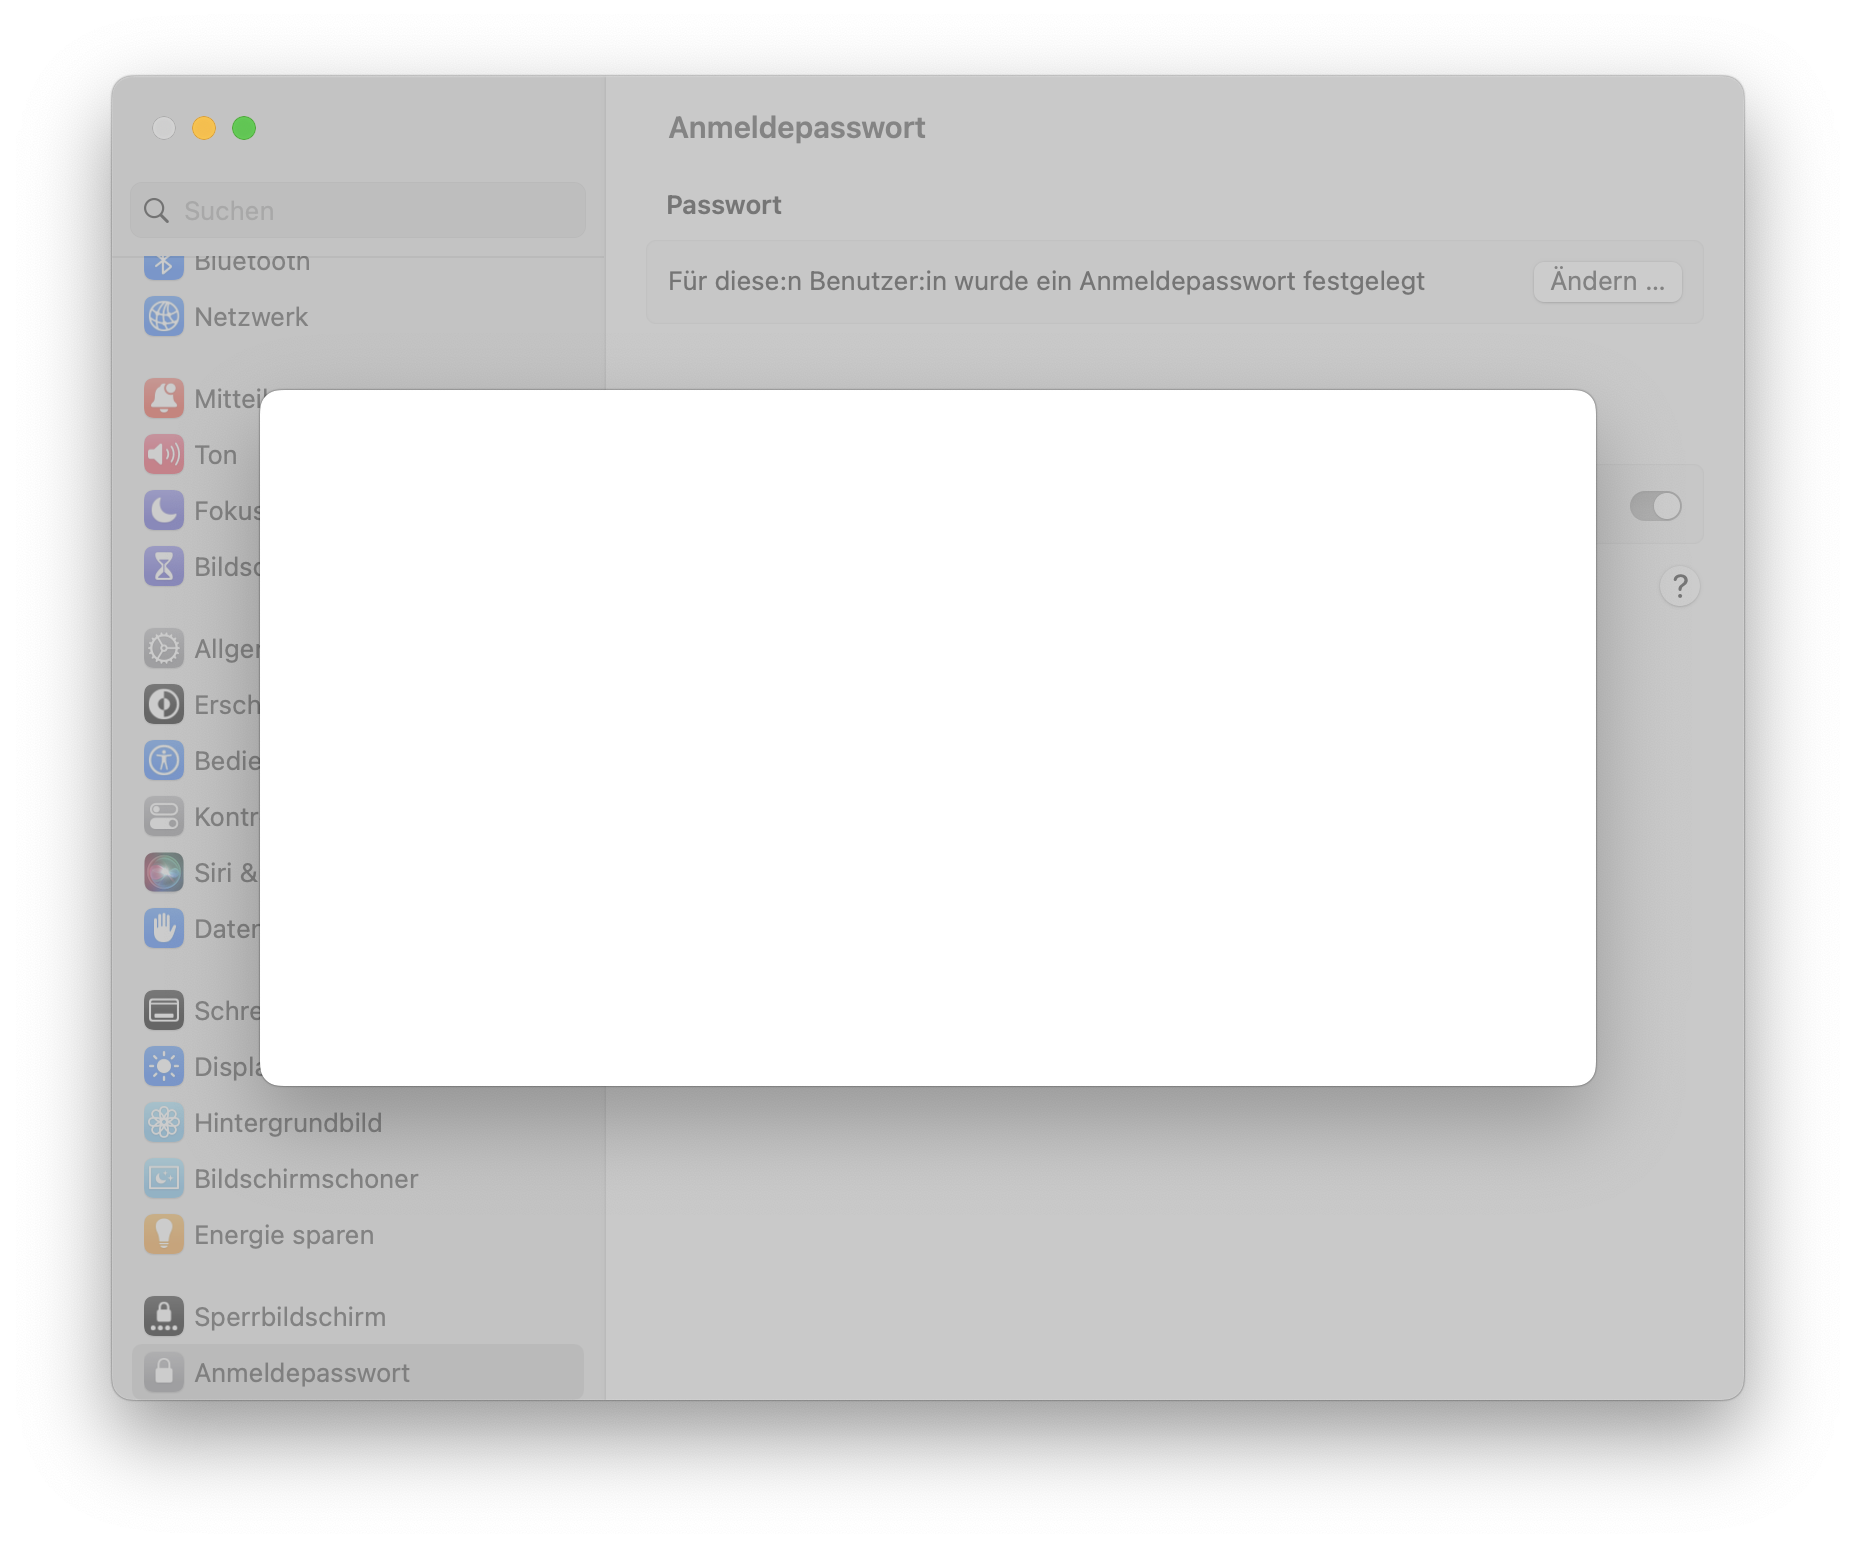The width and height of the screenshot is (1856, 1548).
Task: Open the Netzwerk settings icon
Action: [x=164, y=317]
